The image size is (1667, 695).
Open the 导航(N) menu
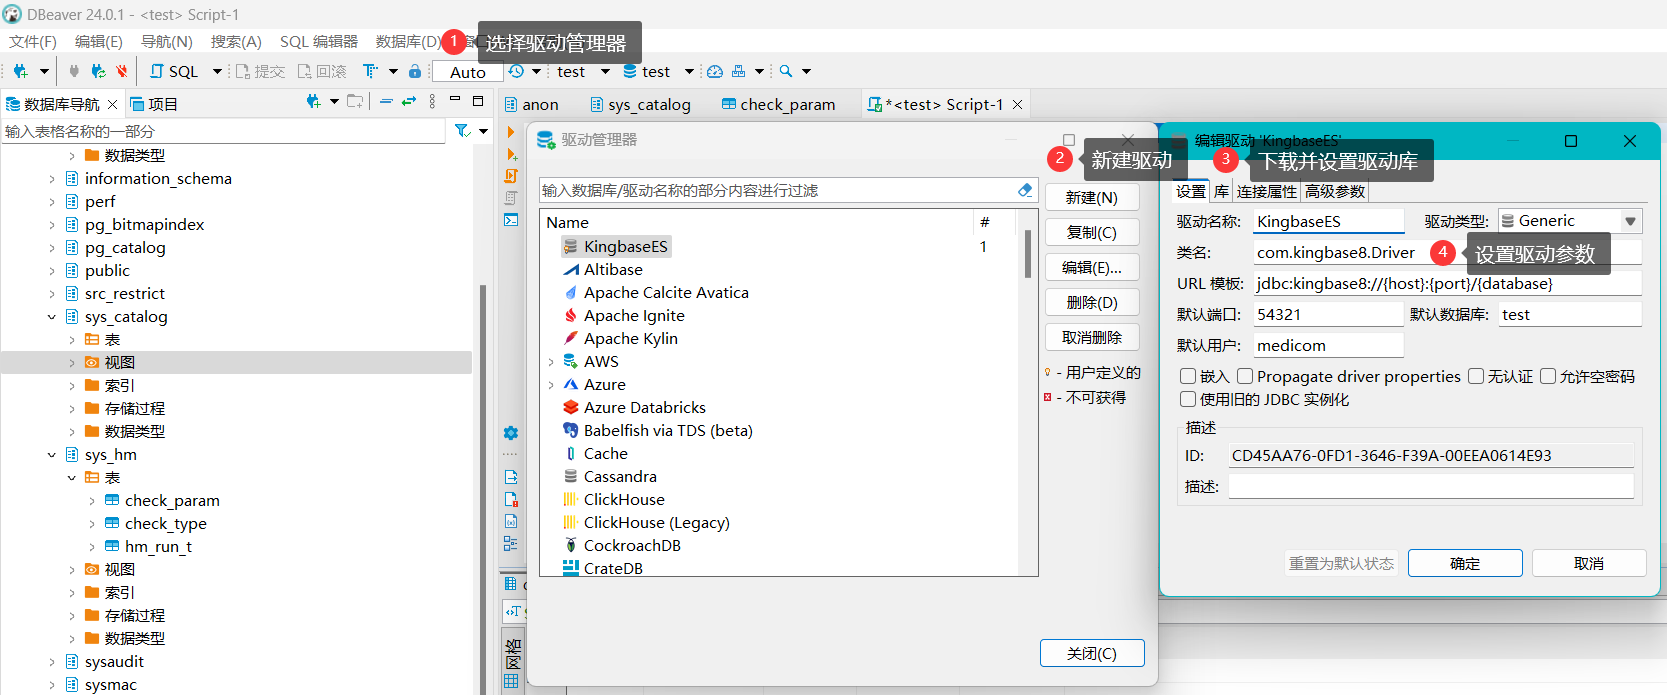coord(166,41)
